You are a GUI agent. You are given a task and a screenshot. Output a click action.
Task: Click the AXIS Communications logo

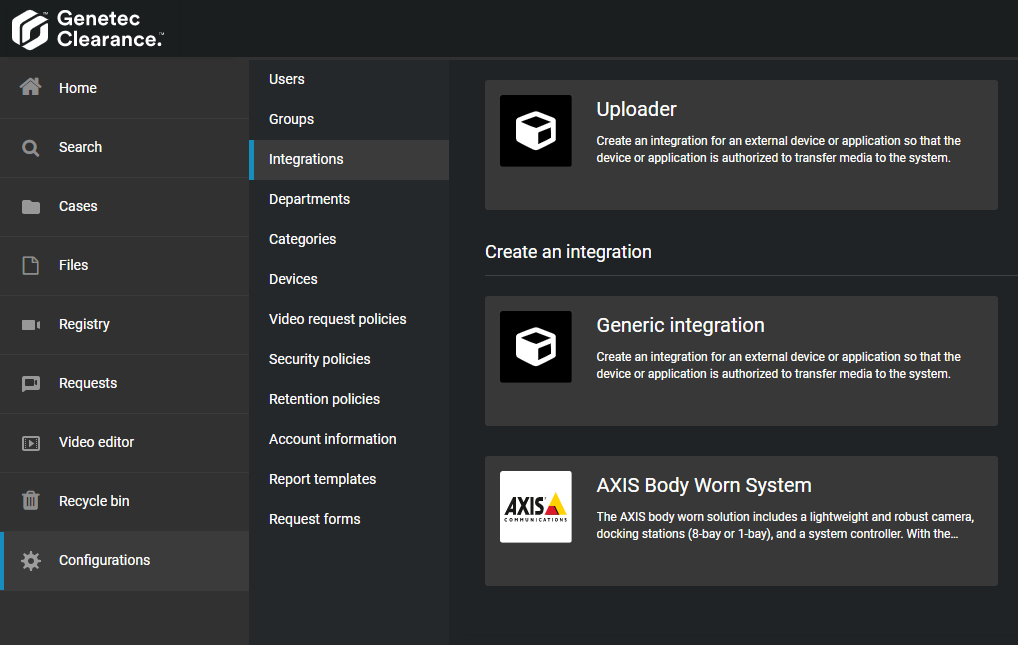pyautogui.click(x=536, y=507)
